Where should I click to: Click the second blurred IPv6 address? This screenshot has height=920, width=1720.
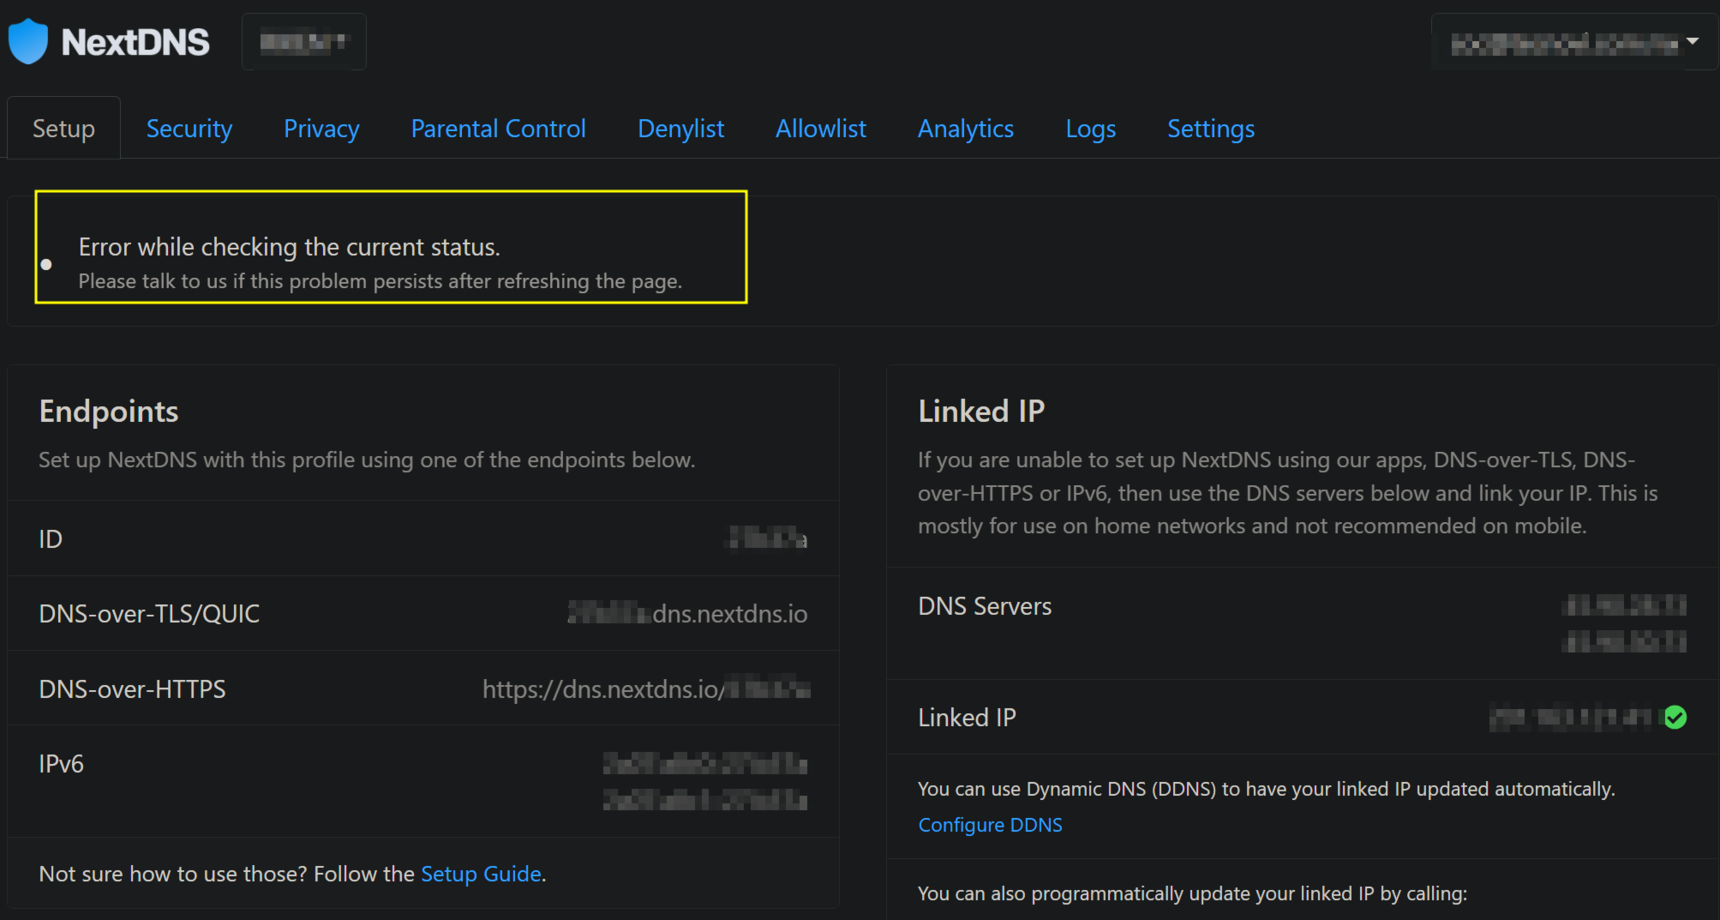705,800
